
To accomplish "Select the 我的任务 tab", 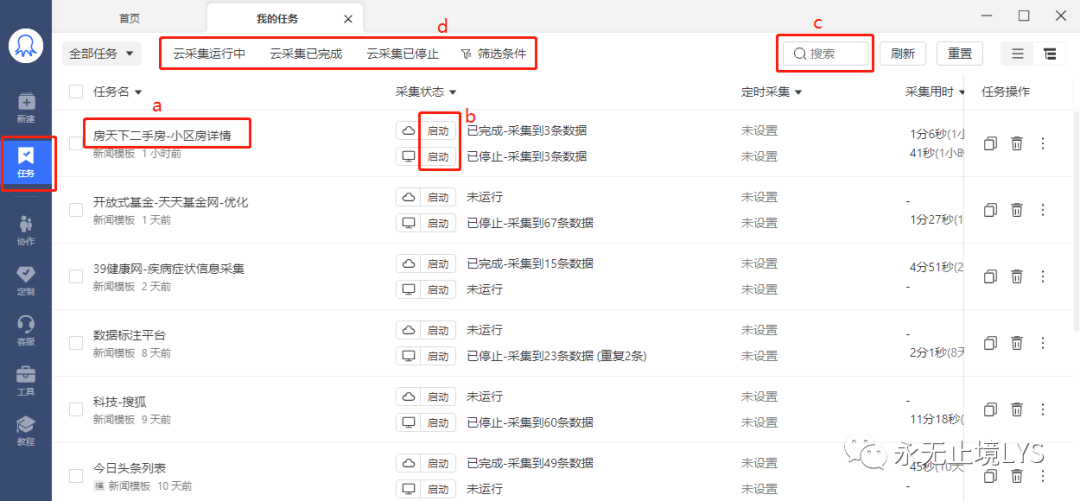I will click(x=277, y=19).
